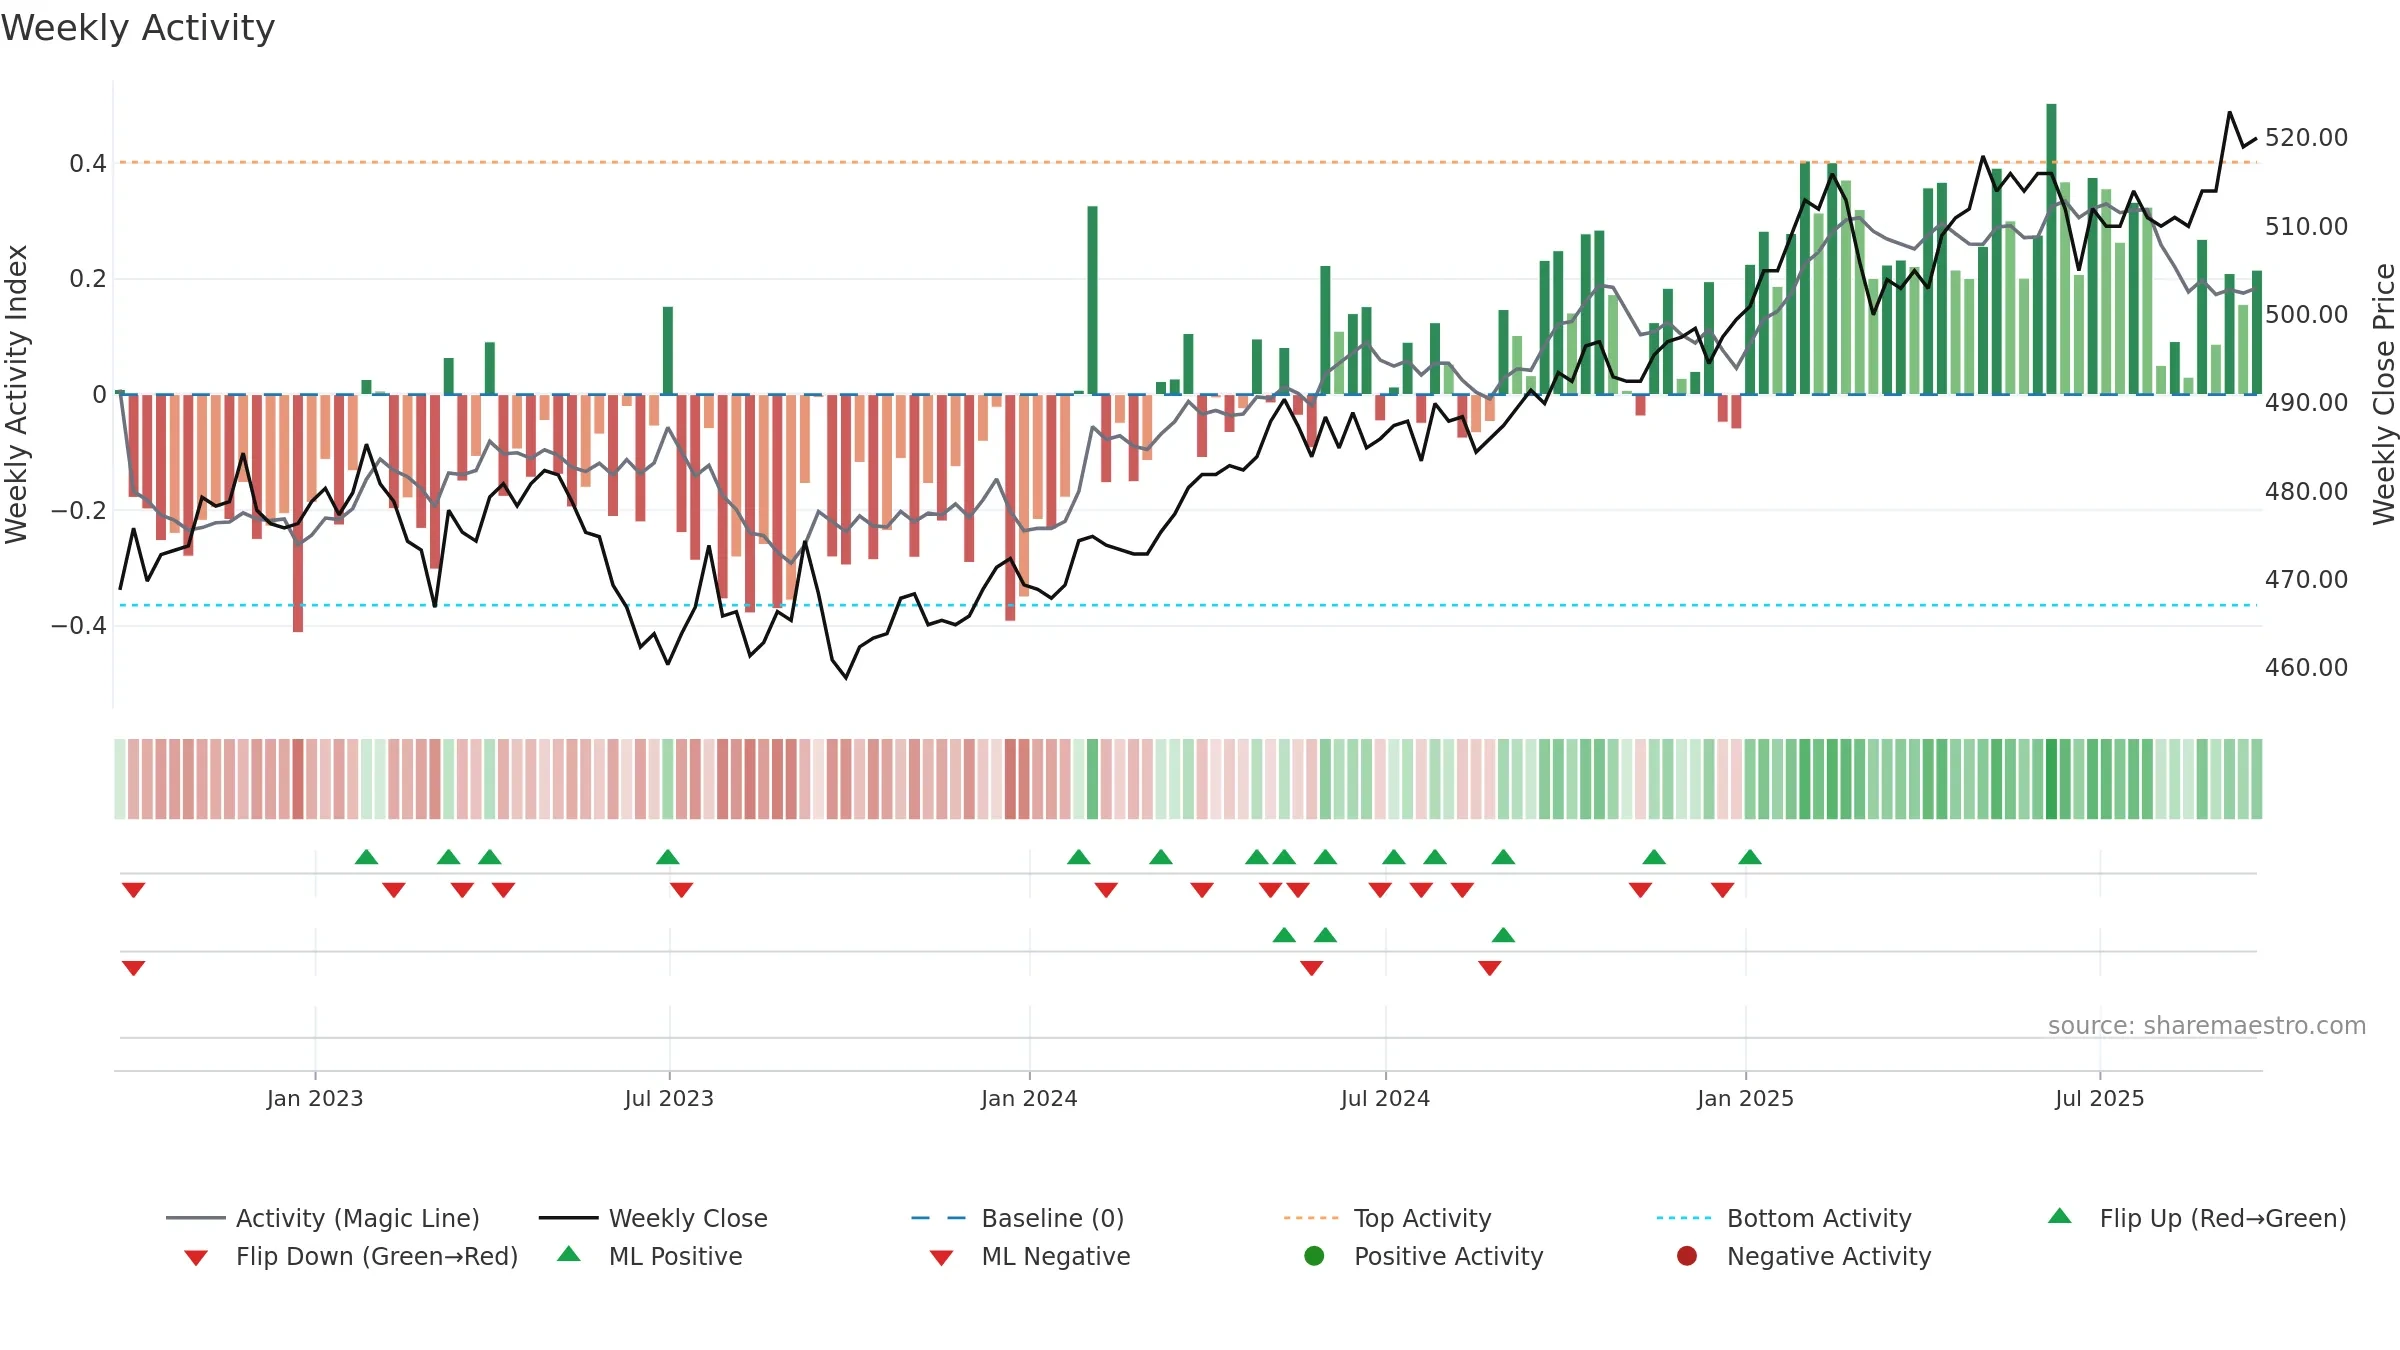The image size is (2400, 1350).
Task: Click the Jan 2023 axis label
Action: click(x=315, y=1098)
